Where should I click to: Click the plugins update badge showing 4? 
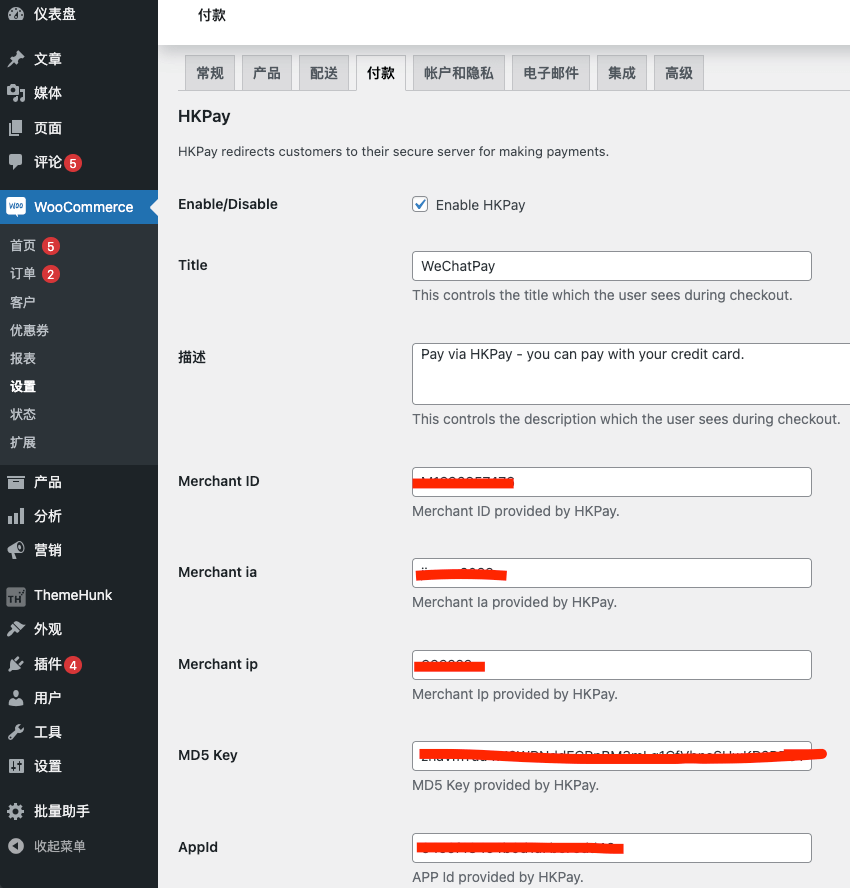72,665
